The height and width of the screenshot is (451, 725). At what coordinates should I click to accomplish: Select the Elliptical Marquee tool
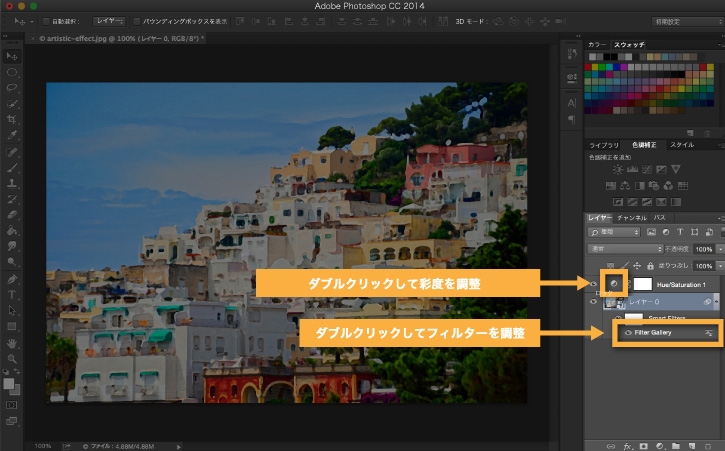click(12, 72)
